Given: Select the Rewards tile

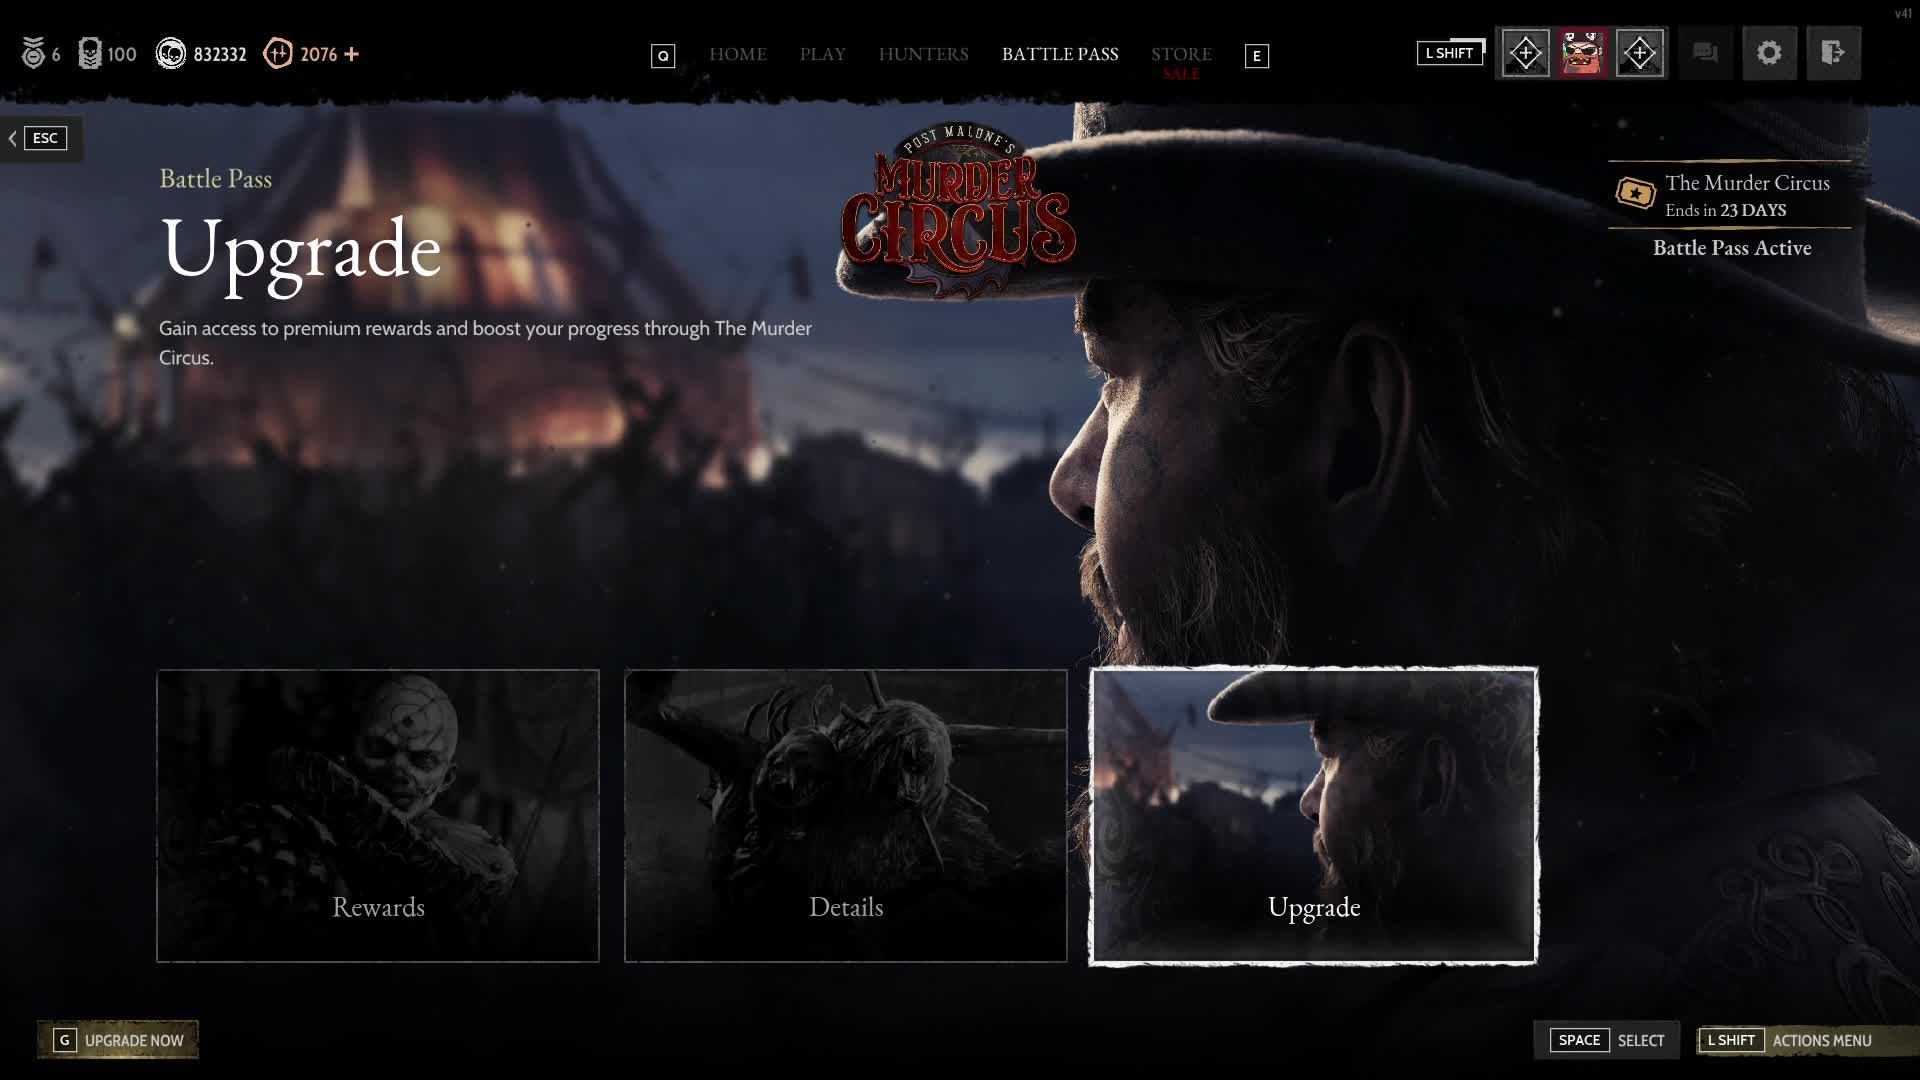Looking at the screenshot, I should (x=378, y=816).
